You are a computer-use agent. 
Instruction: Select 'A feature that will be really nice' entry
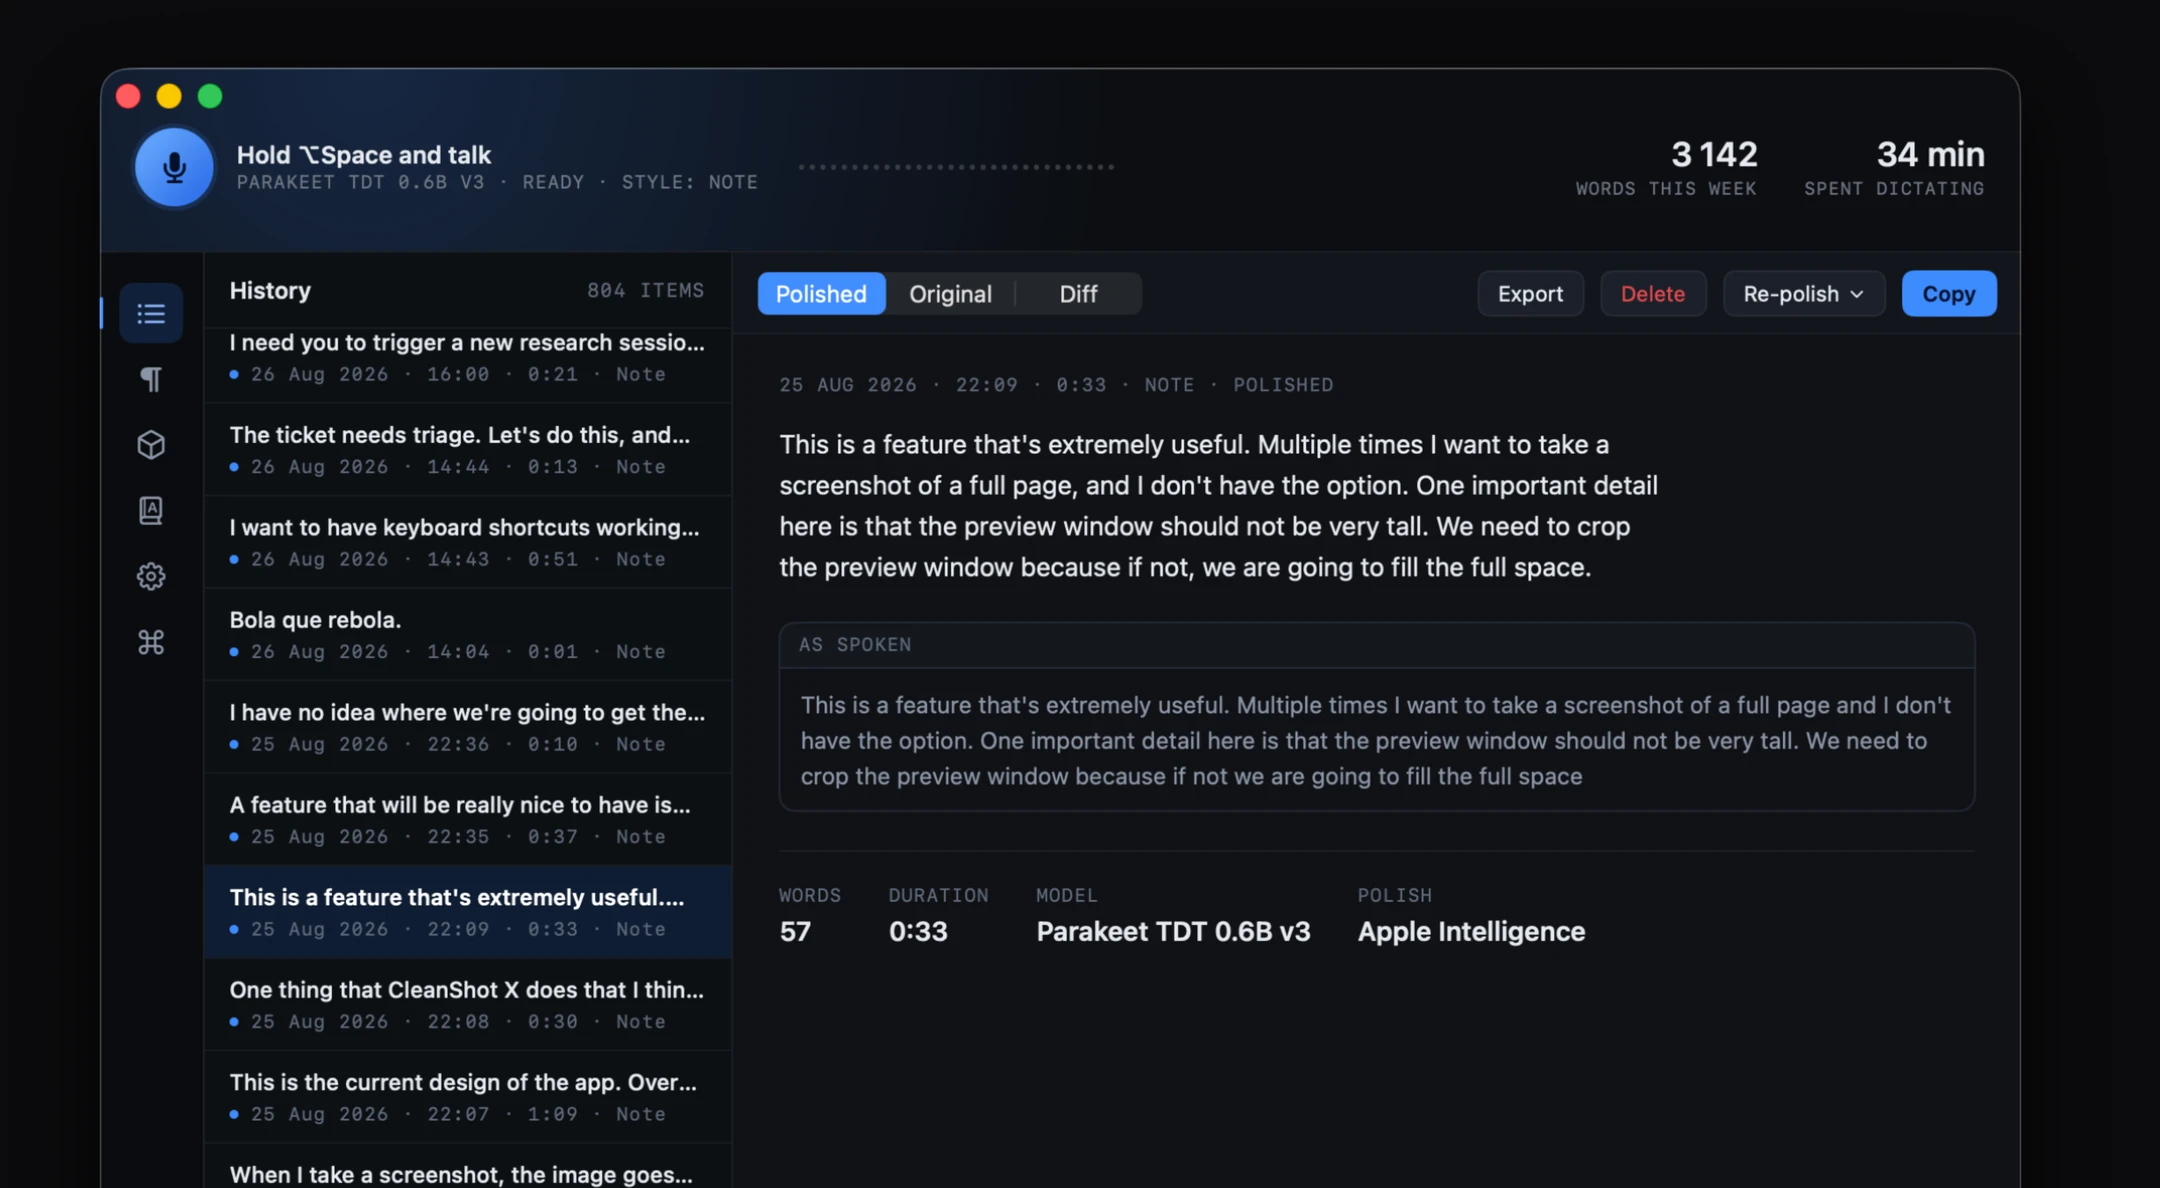click(x=468, y=819)
